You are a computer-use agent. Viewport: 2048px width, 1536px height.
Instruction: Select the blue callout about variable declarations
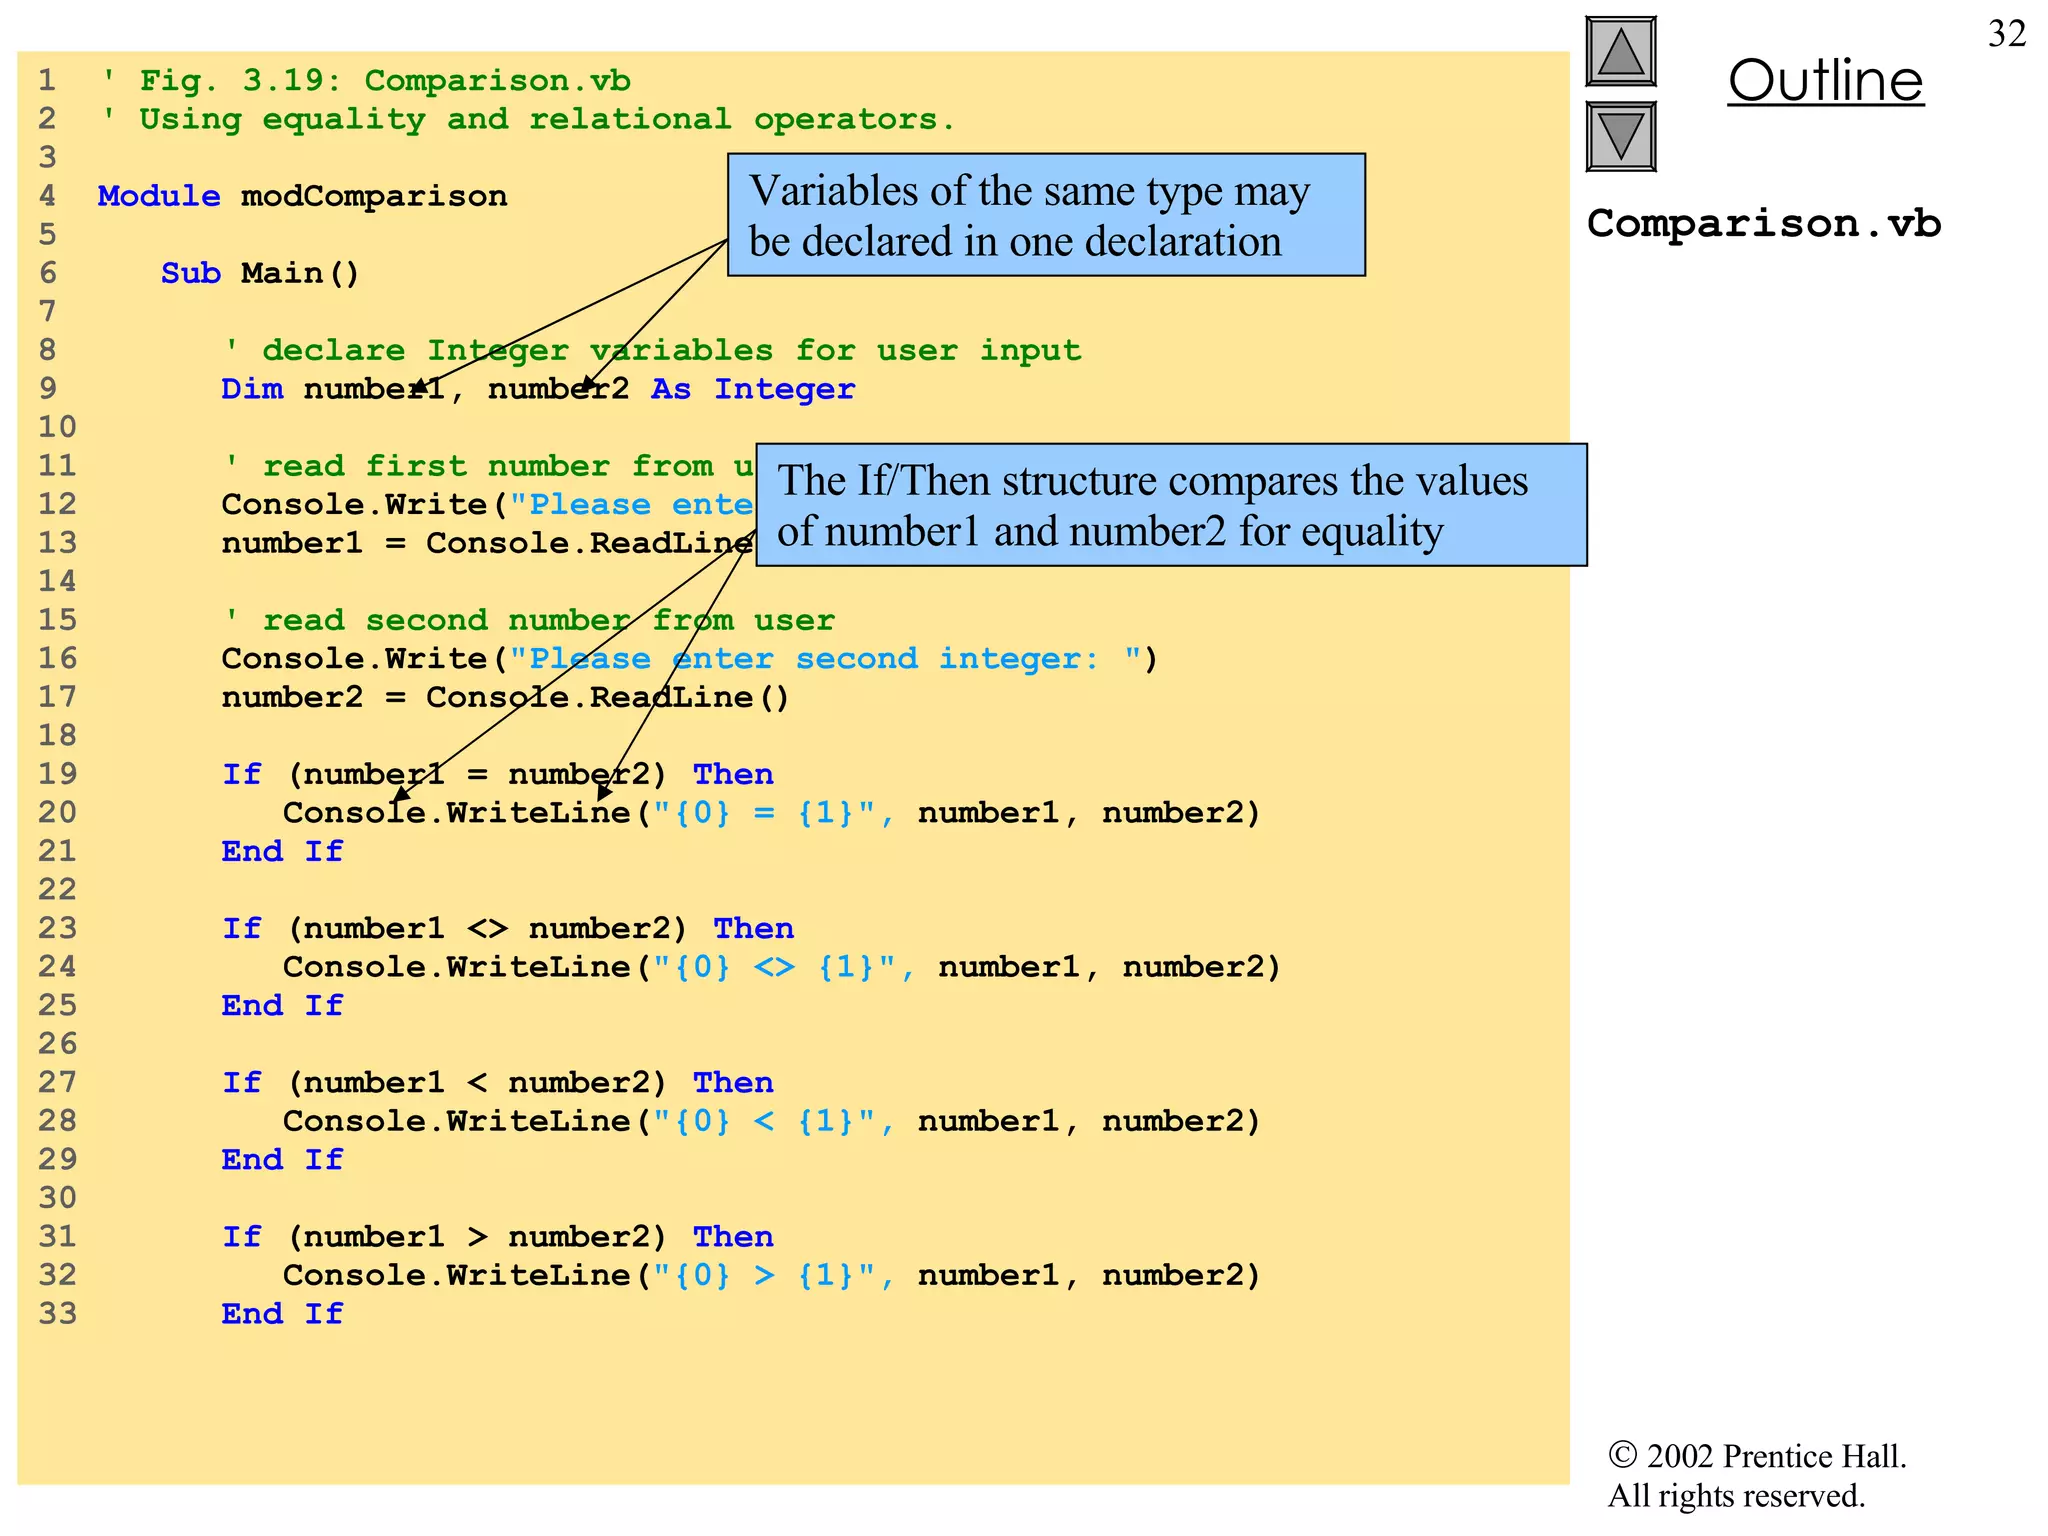(x=1045, y=215)
